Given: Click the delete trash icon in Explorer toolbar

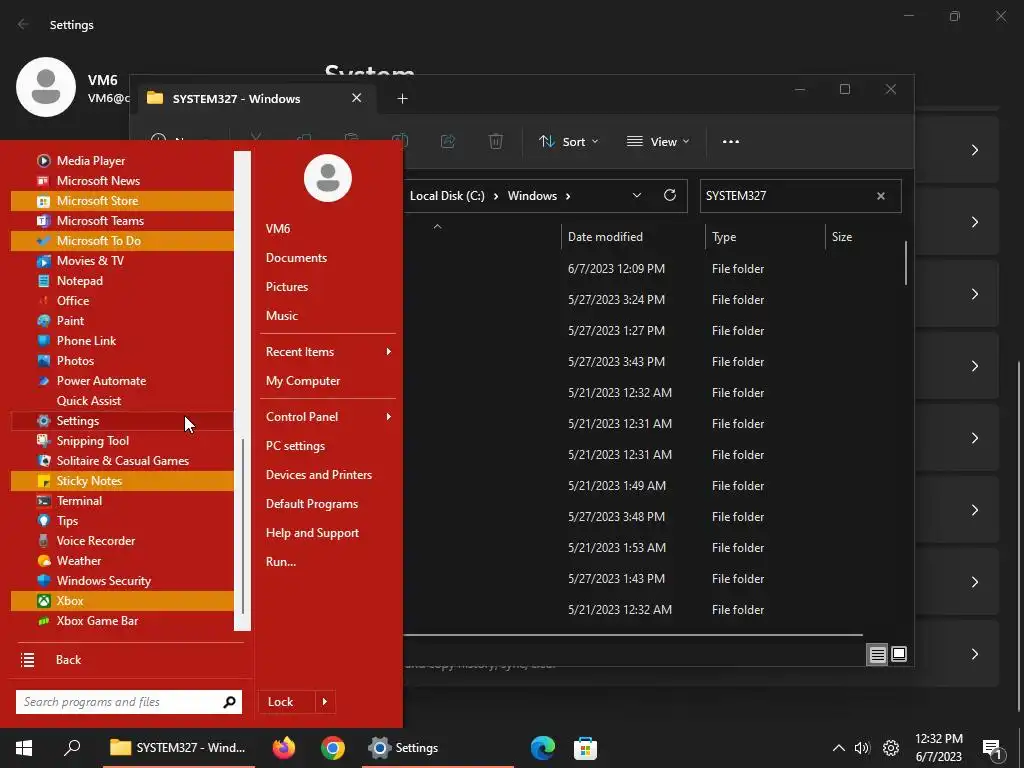Looking at the screenshot, I should [x=496, y=141].
